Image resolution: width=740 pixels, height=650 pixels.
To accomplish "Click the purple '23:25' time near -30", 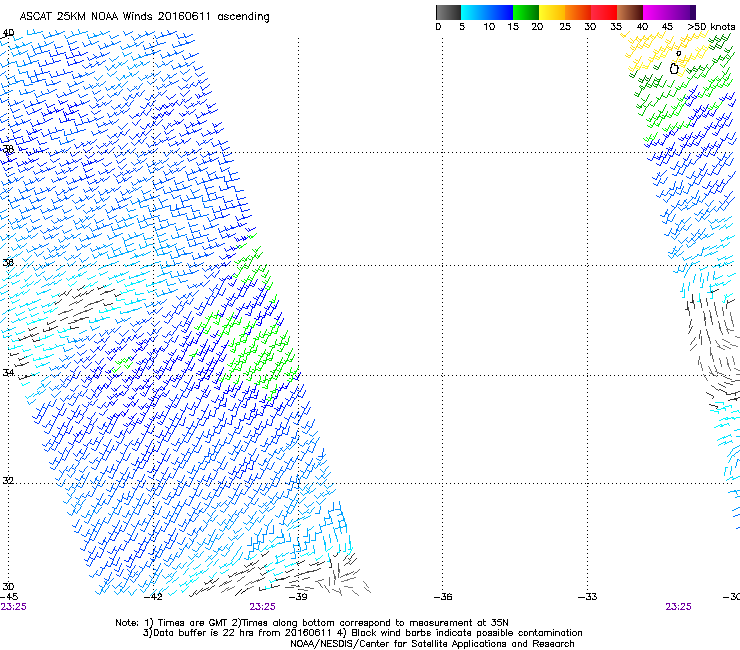I will tap(678, 607).
